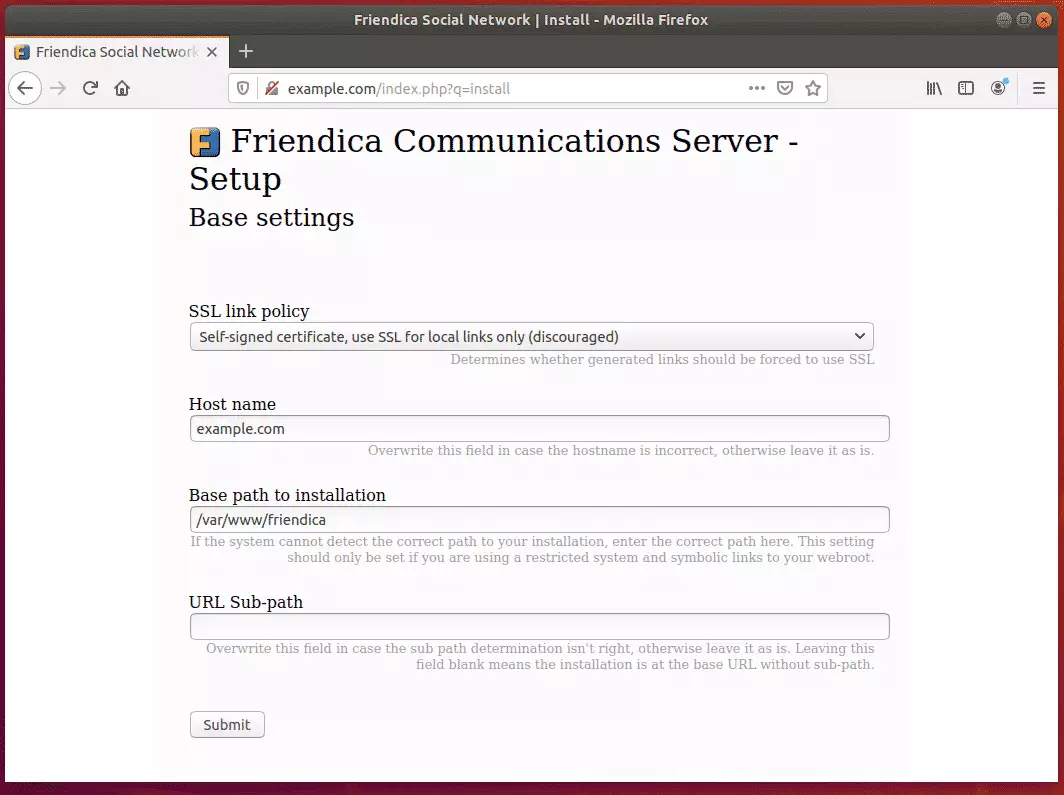
Task: Go back to the previous page
Action: tap(25, 88)
